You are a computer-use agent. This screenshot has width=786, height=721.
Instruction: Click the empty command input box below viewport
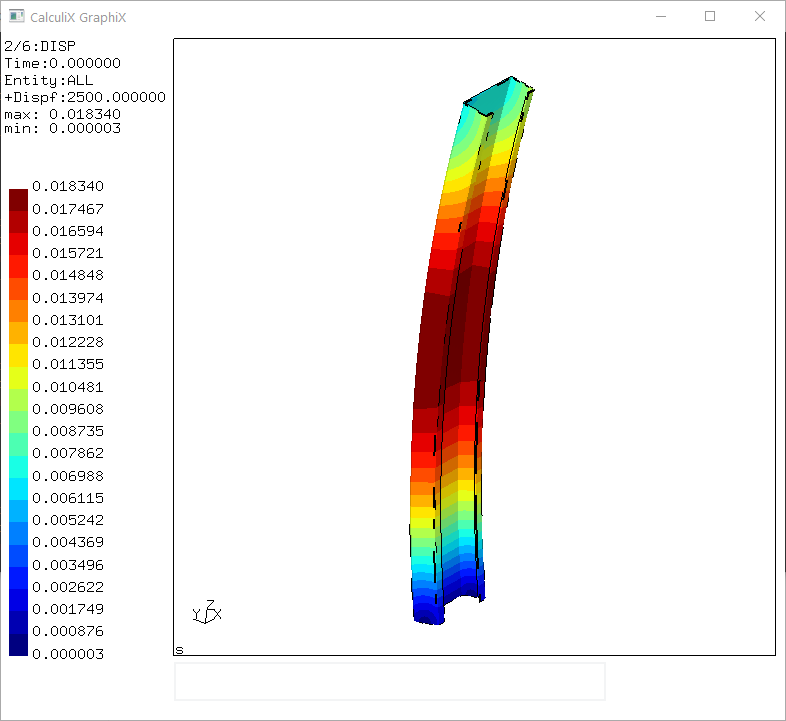click(x=389, y=681)
